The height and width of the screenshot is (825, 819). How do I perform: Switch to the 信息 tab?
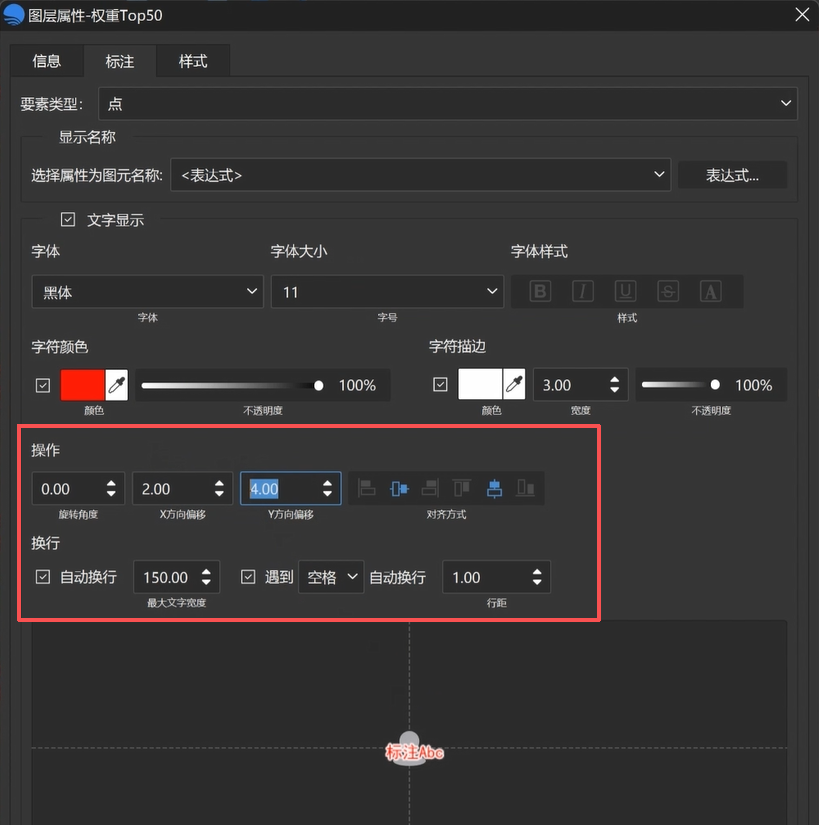click(47, 61)
